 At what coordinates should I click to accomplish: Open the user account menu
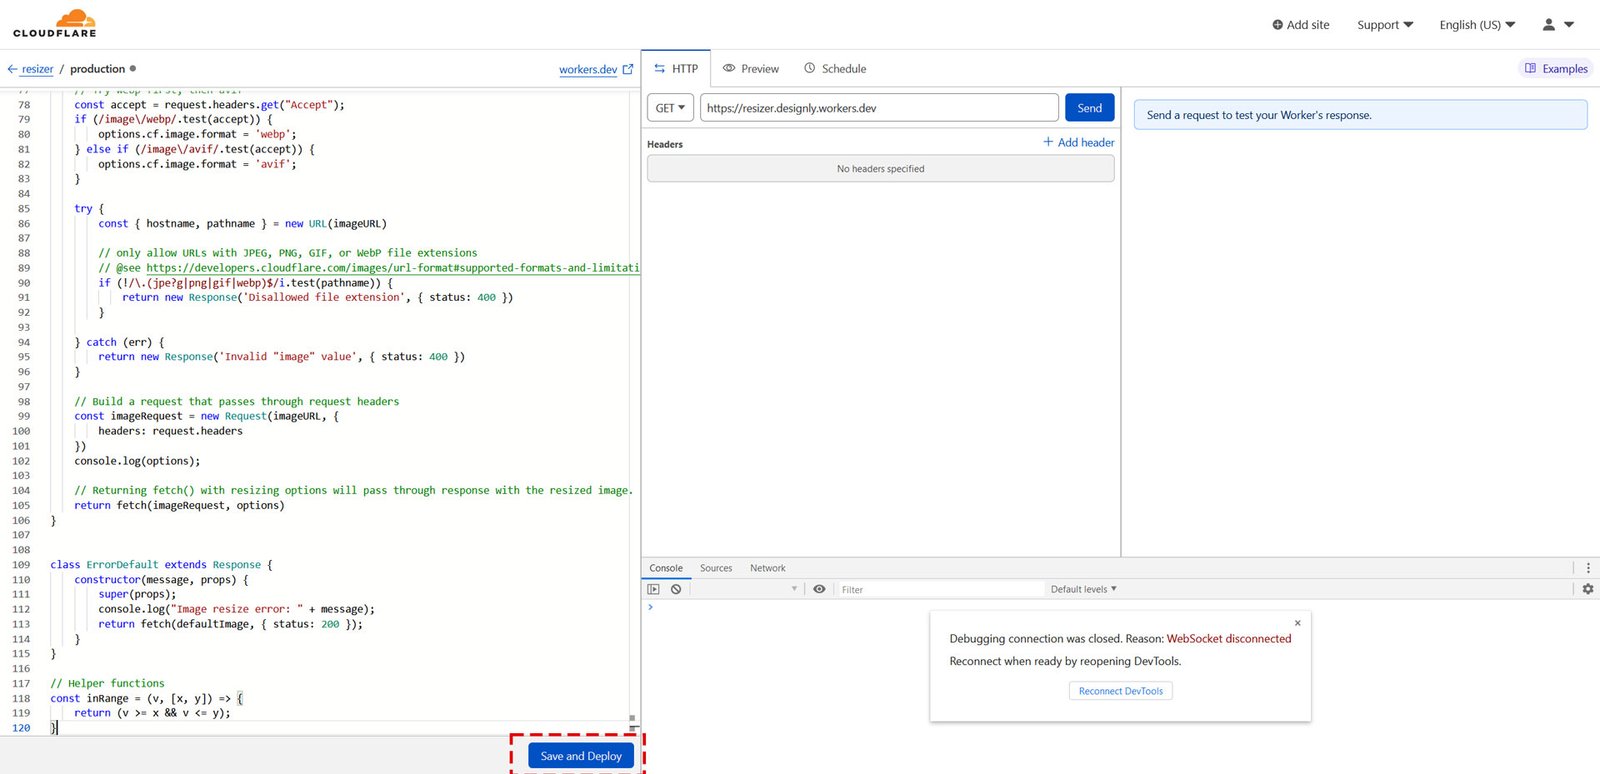[1557, 25]
